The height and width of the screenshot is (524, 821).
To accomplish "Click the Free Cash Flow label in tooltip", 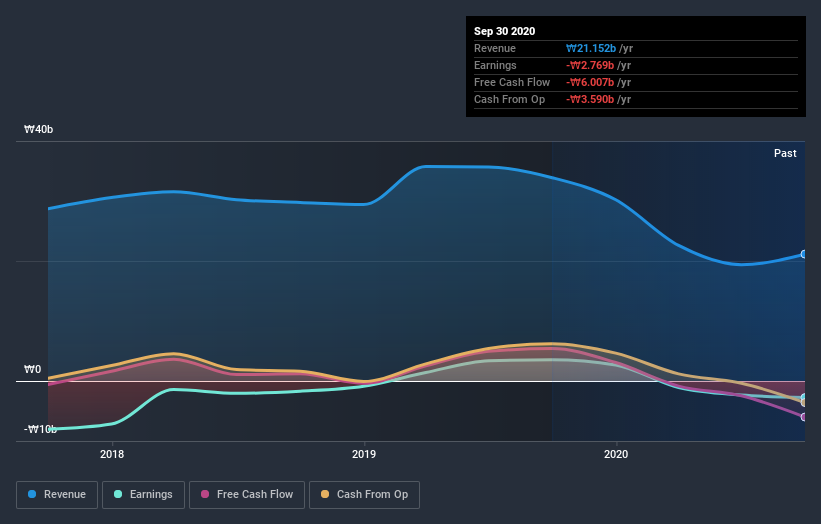I will [512, 82].
